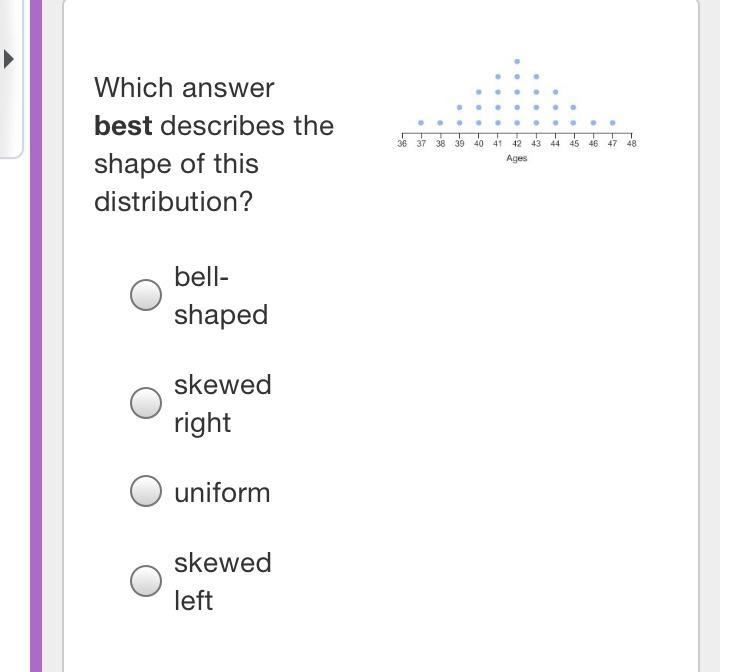Click the single dot above age 37
This screenshot has height=672, width=750.
coord(421,123)
